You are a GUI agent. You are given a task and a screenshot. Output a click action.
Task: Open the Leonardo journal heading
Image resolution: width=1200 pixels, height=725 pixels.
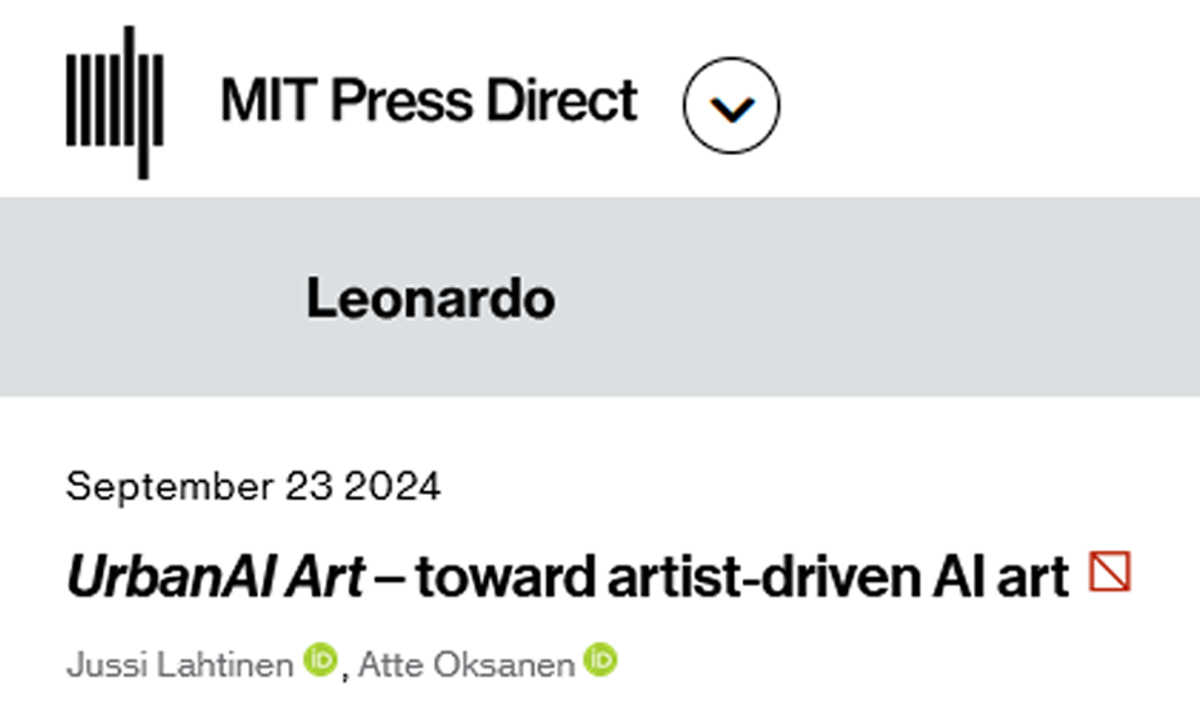pos(430,299)
